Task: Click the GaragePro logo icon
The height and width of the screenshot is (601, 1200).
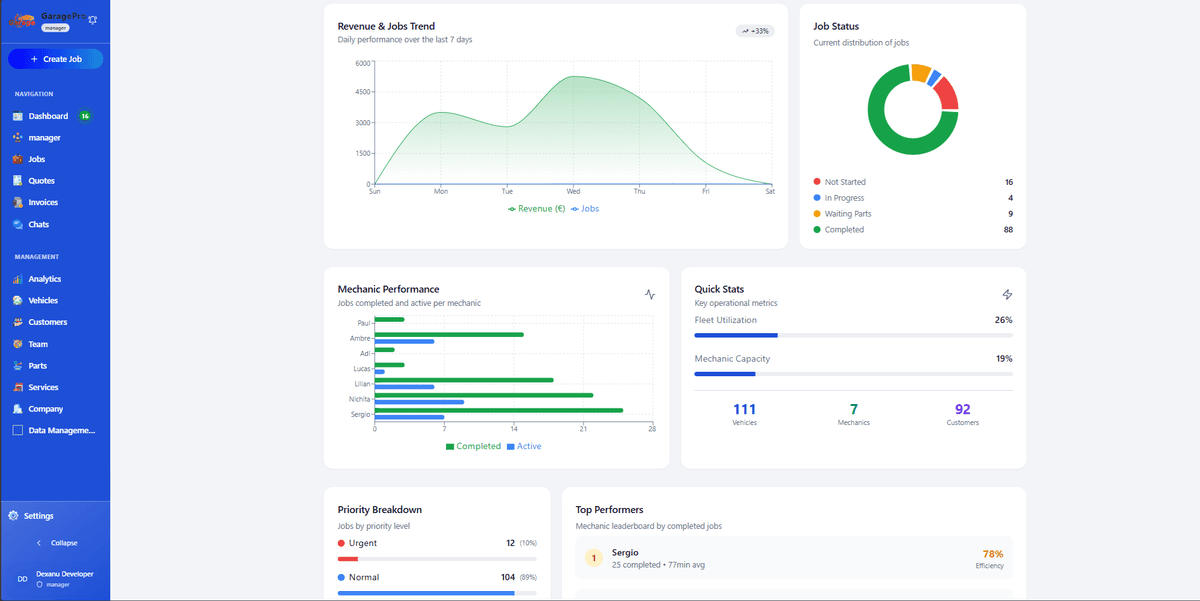Action: click(x=23, y=21)
